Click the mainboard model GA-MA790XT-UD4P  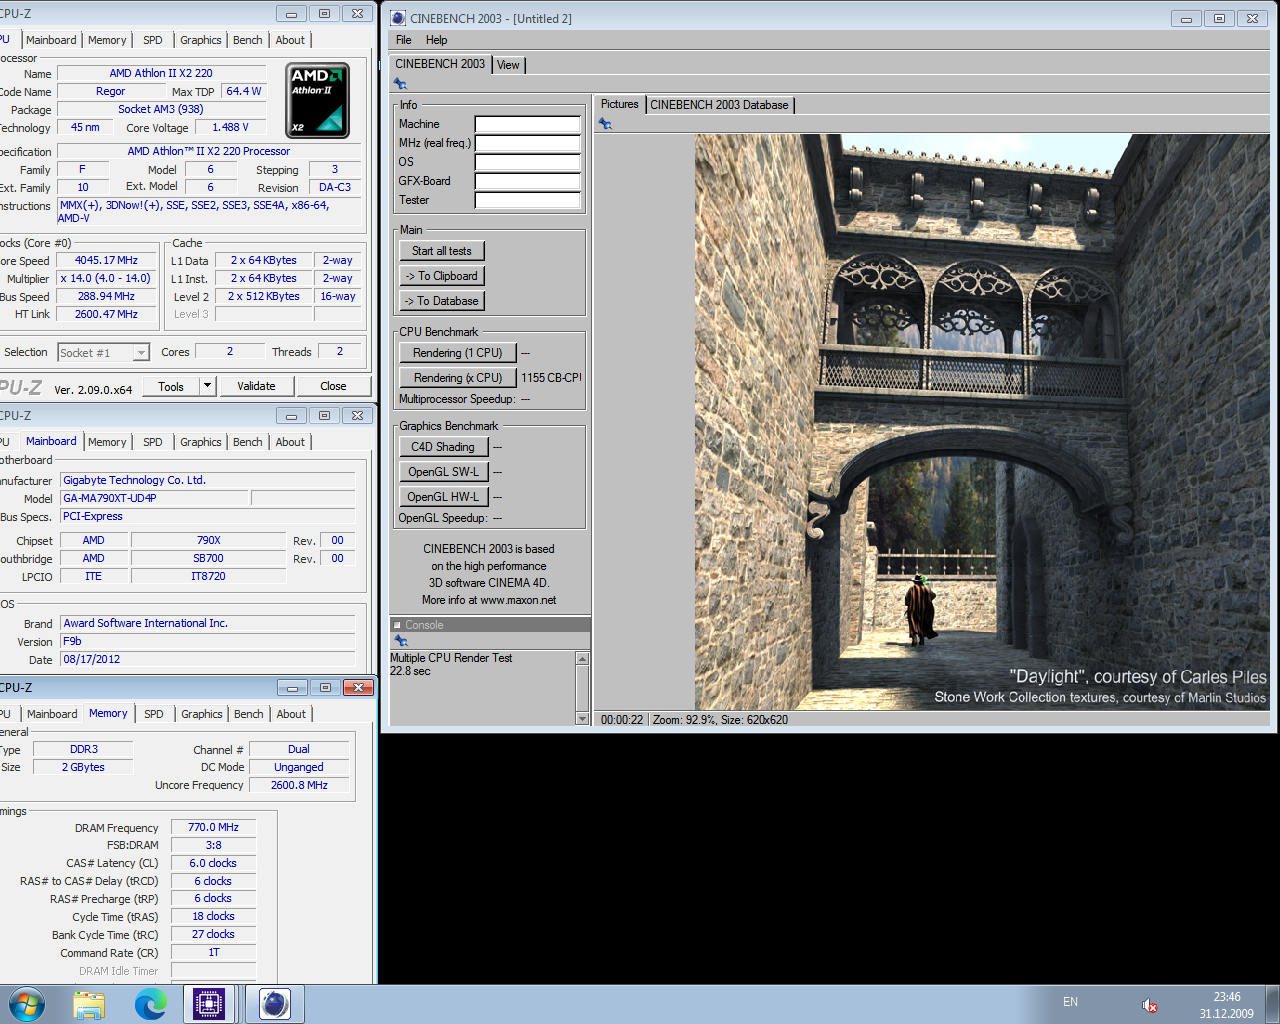[154, 498]
